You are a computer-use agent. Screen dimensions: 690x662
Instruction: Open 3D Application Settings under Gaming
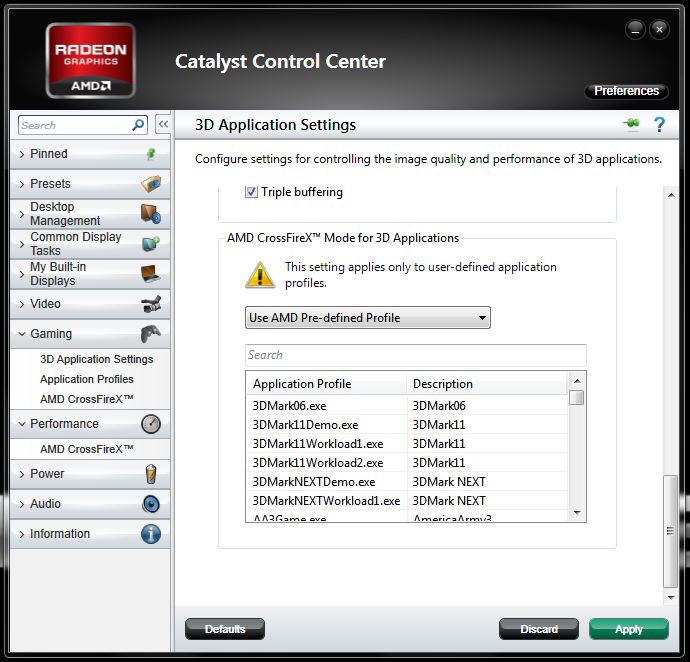click(x=96, y=359)
